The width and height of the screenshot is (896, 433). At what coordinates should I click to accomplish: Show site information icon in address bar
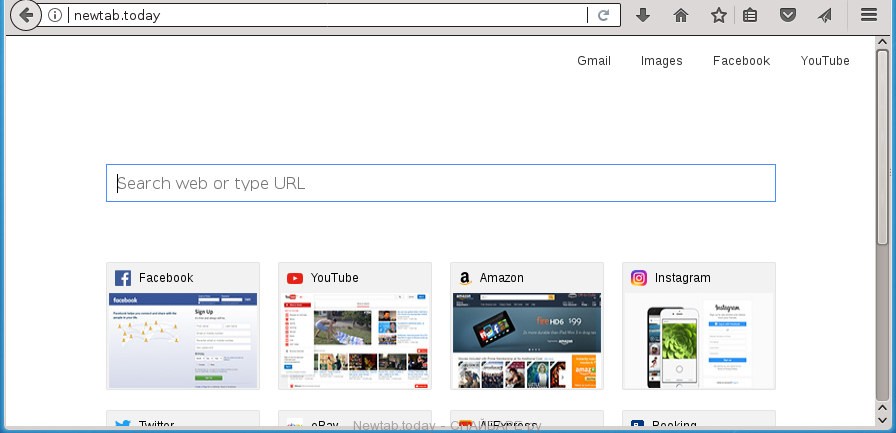point(55,15)
